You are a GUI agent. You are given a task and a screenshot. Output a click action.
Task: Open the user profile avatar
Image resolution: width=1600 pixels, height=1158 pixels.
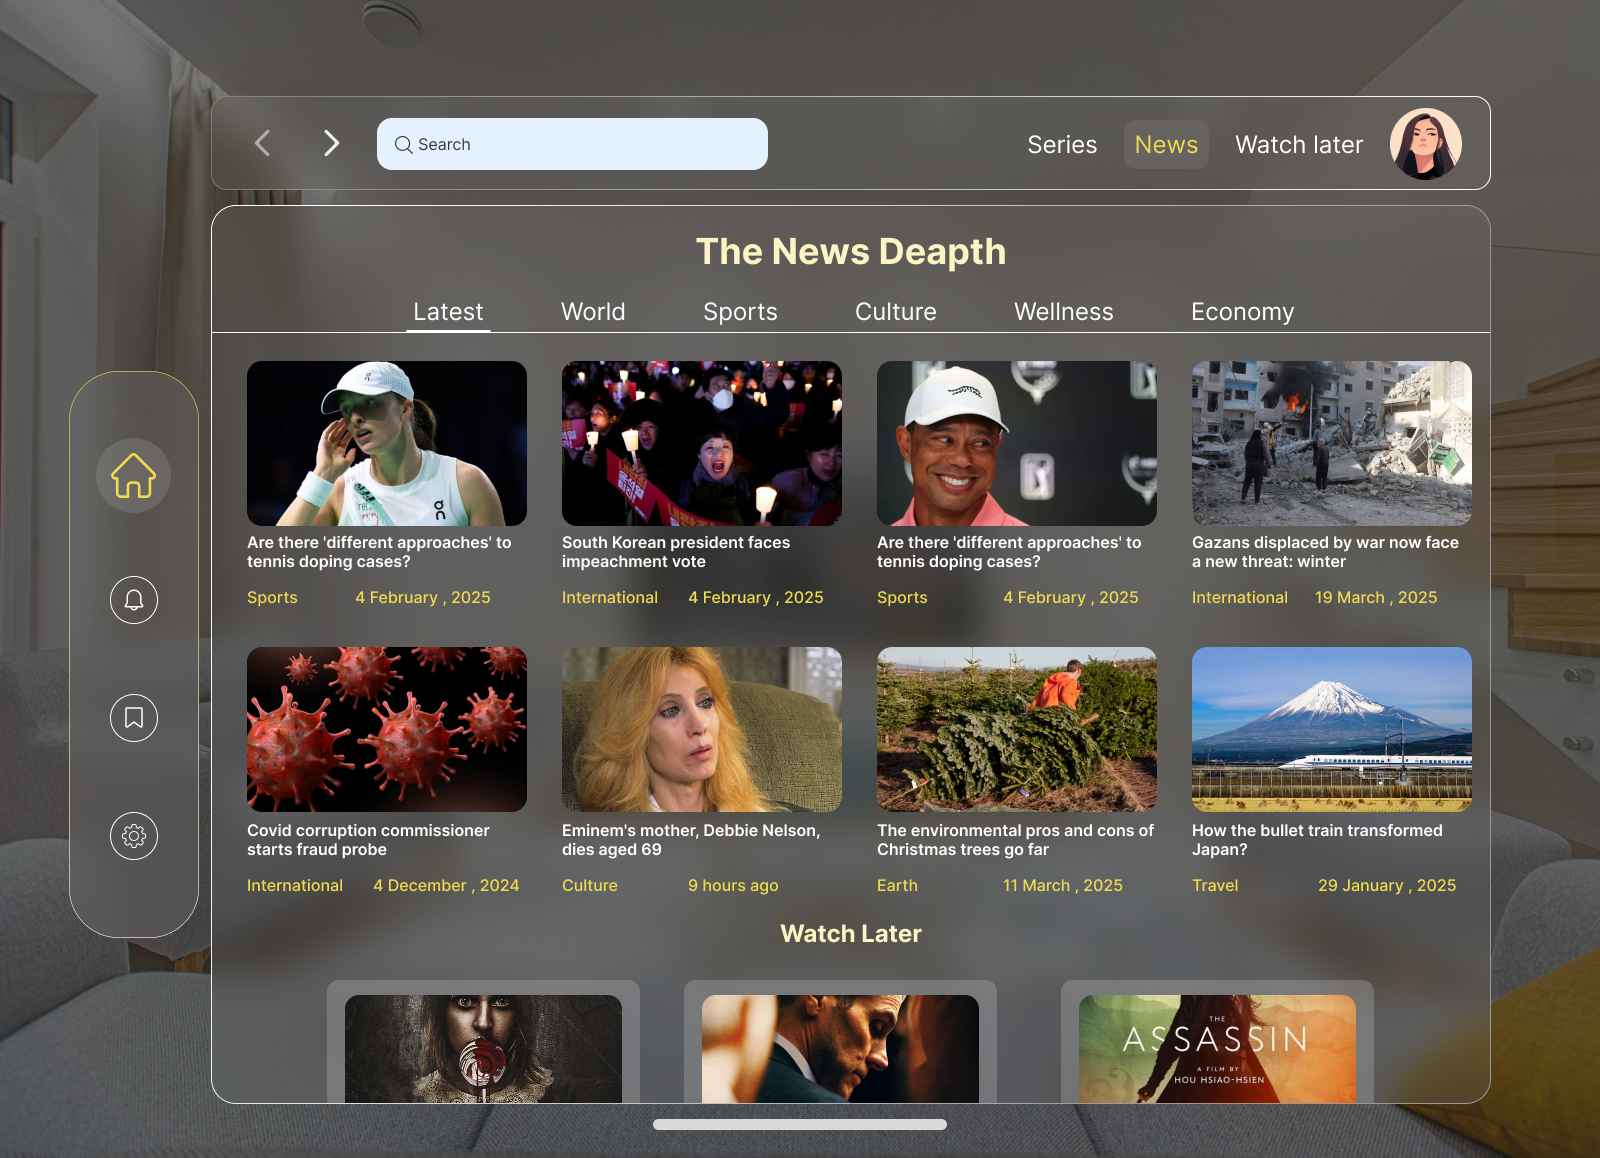pos(1425,144)
